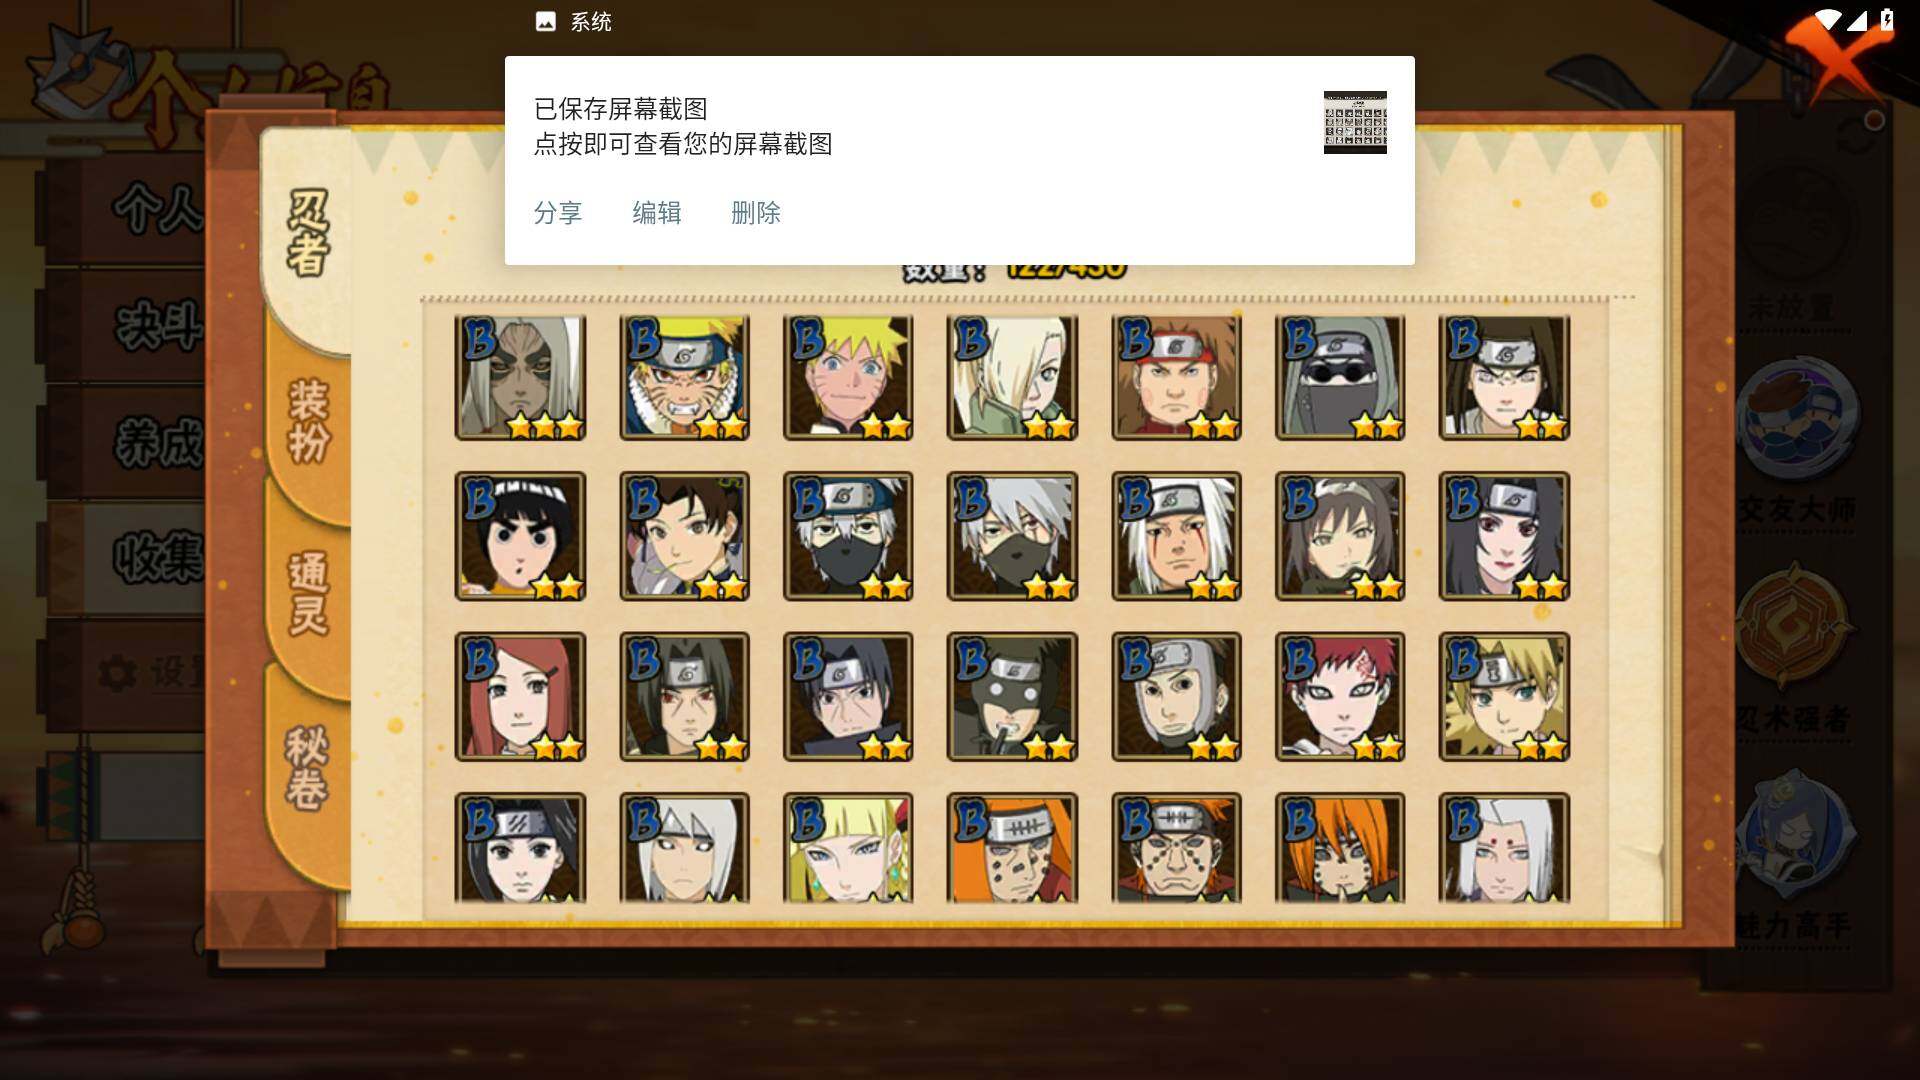Open the Rock Lee ninja card
This screenshot has height=1080, width=1920.
click(520, 536)
